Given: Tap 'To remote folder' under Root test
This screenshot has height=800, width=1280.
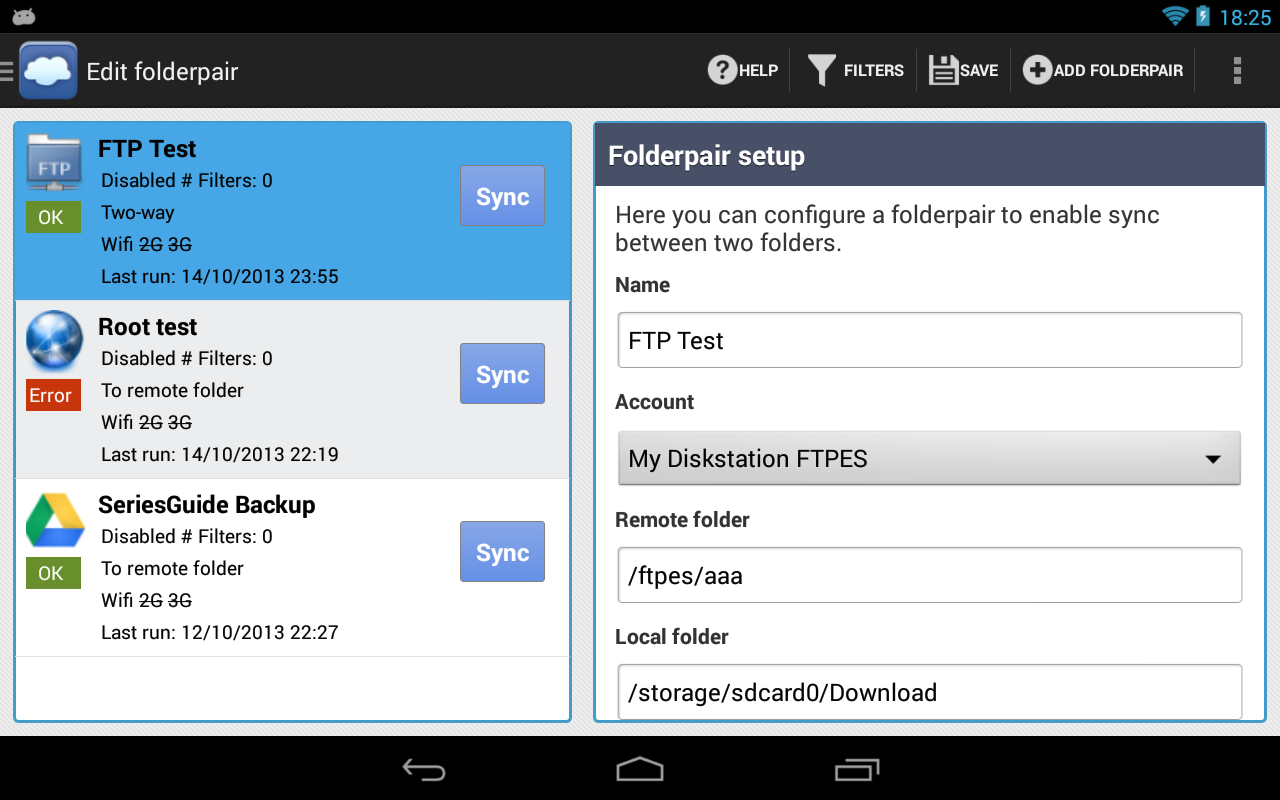Looking at the screenshot, I should pos(173,391).
